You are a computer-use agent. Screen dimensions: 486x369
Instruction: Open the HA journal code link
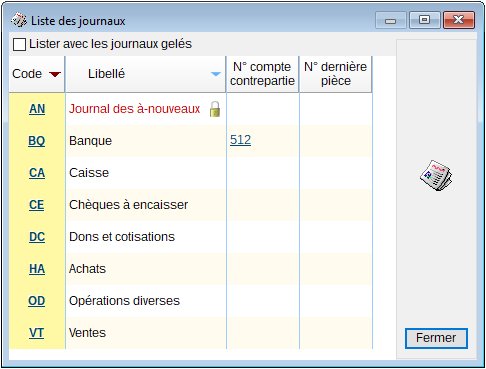(37, 269)
